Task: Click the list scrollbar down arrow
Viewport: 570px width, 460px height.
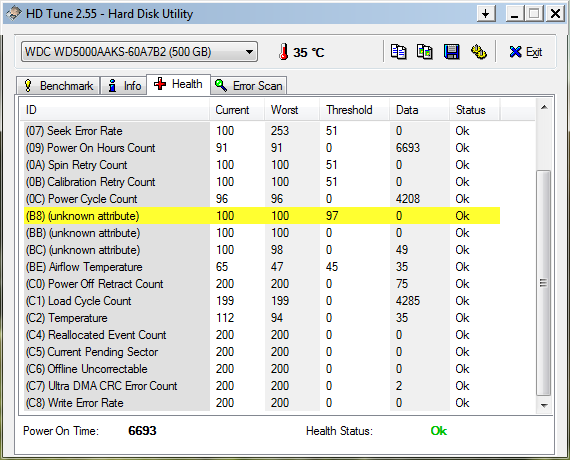Action: click(544, 405)
